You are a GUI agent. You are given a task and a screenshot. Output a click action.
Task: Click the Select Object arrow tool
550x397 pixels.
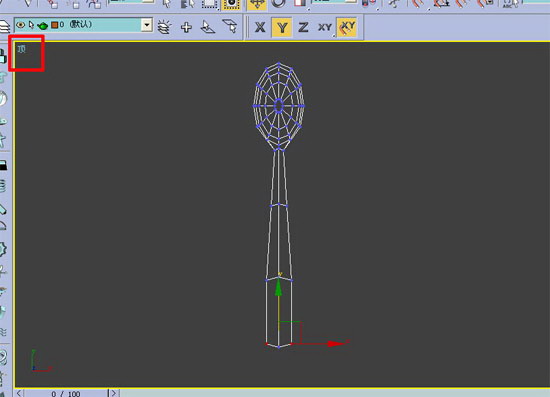point(167,4)
